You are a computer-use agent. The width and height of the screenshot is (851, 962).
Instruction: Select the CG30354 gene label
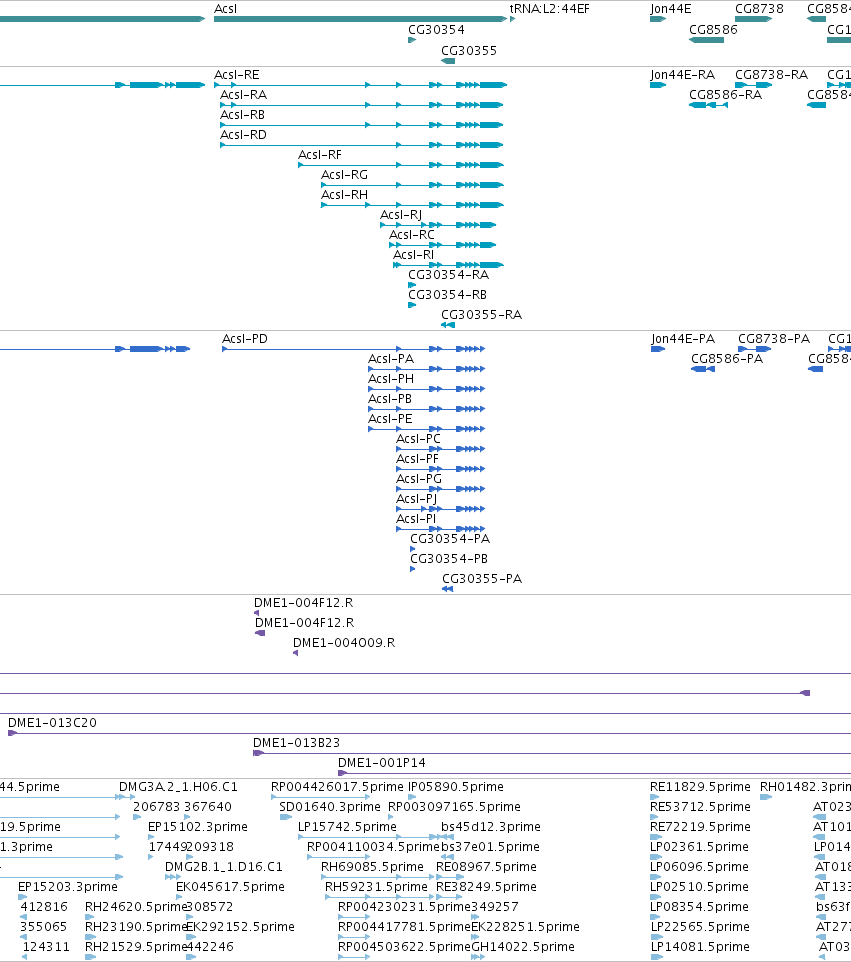click(x=436, y=30)
